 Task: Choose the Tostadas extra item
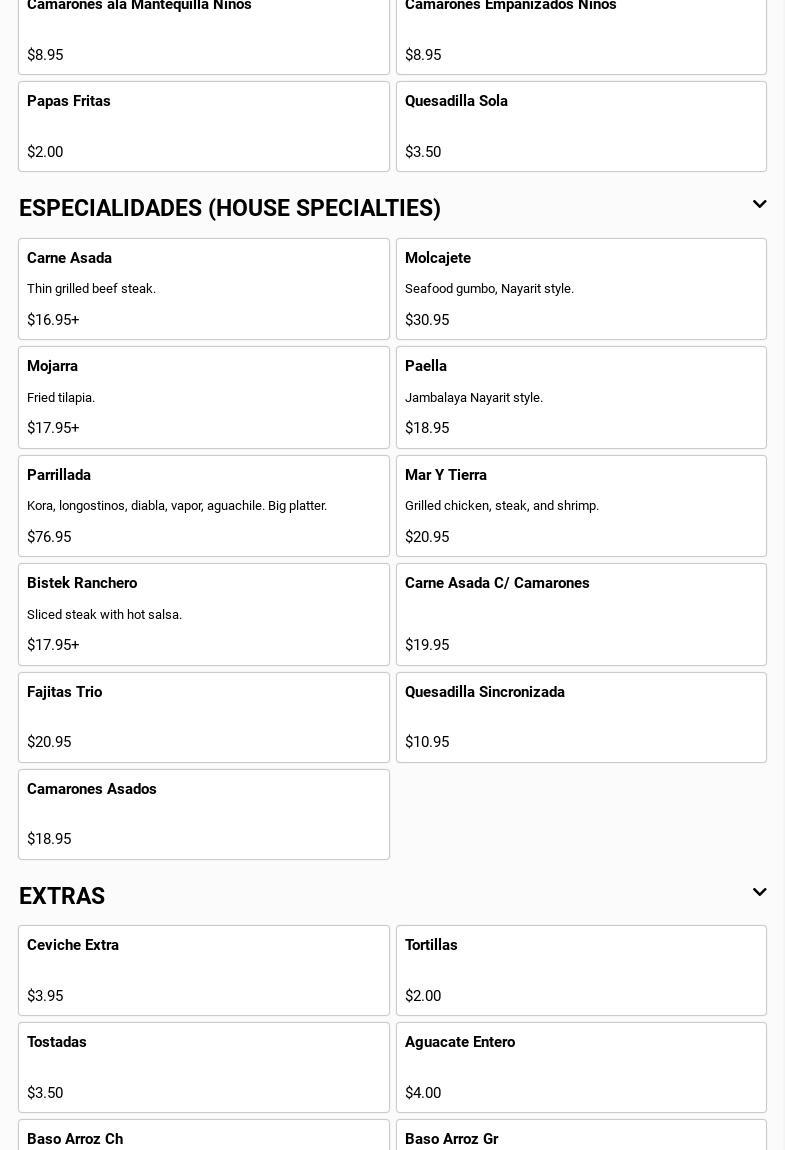pyautogui.click(x=204, y=1068)
